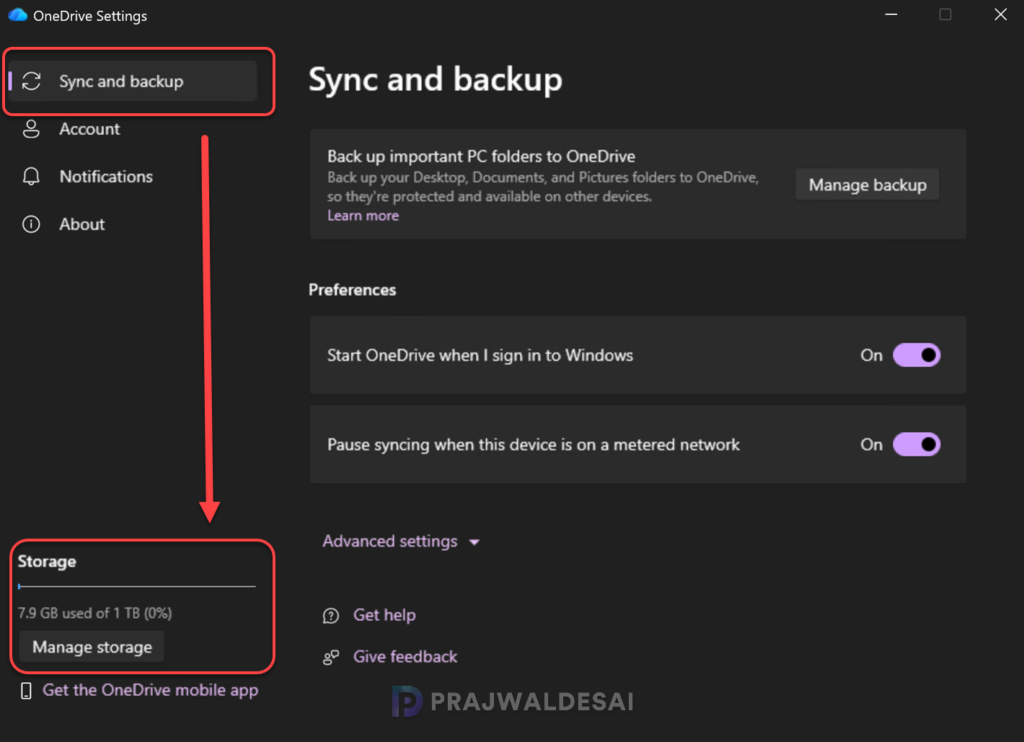Disable pause syncing on metered network toggle
The height and width of the screenshot is (742, 1024).
click(x=916, y=445)
